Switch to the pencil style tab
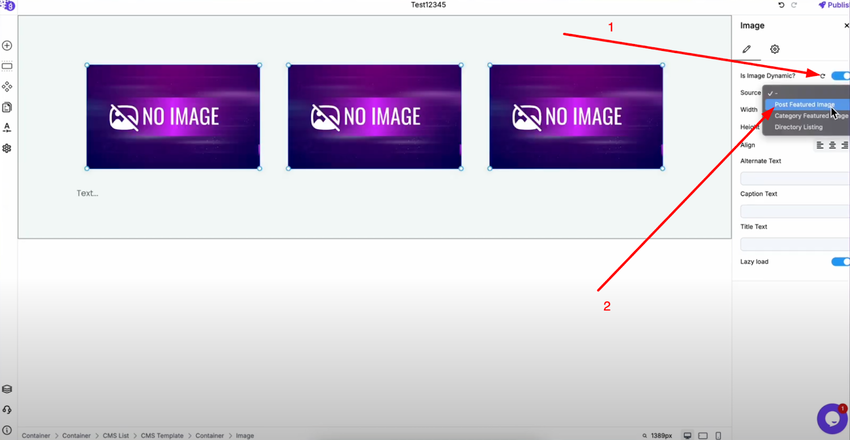 (x=746, y=49)
